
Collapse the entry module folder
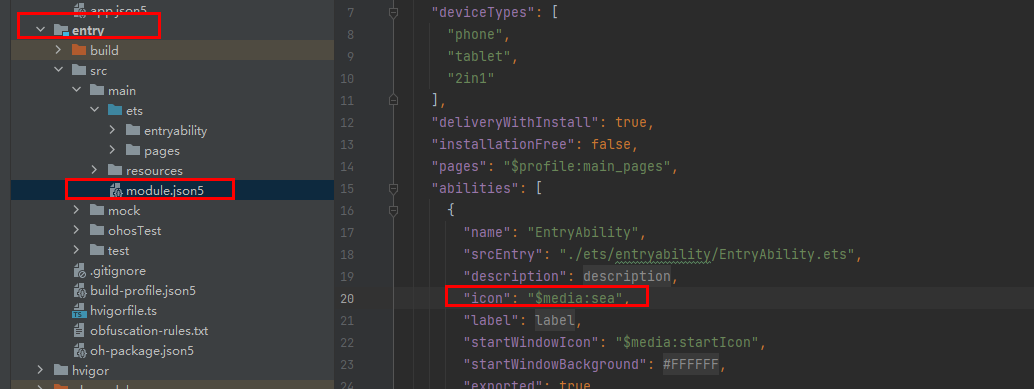point(41,30)
